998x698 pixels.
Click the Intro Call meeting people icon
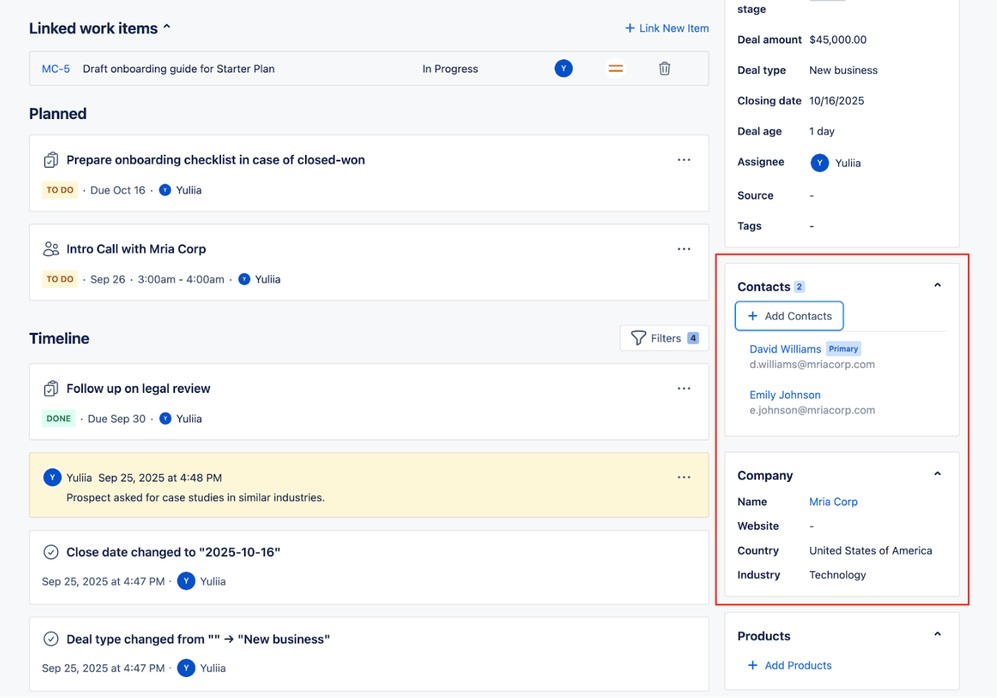(x=51, y=249)
